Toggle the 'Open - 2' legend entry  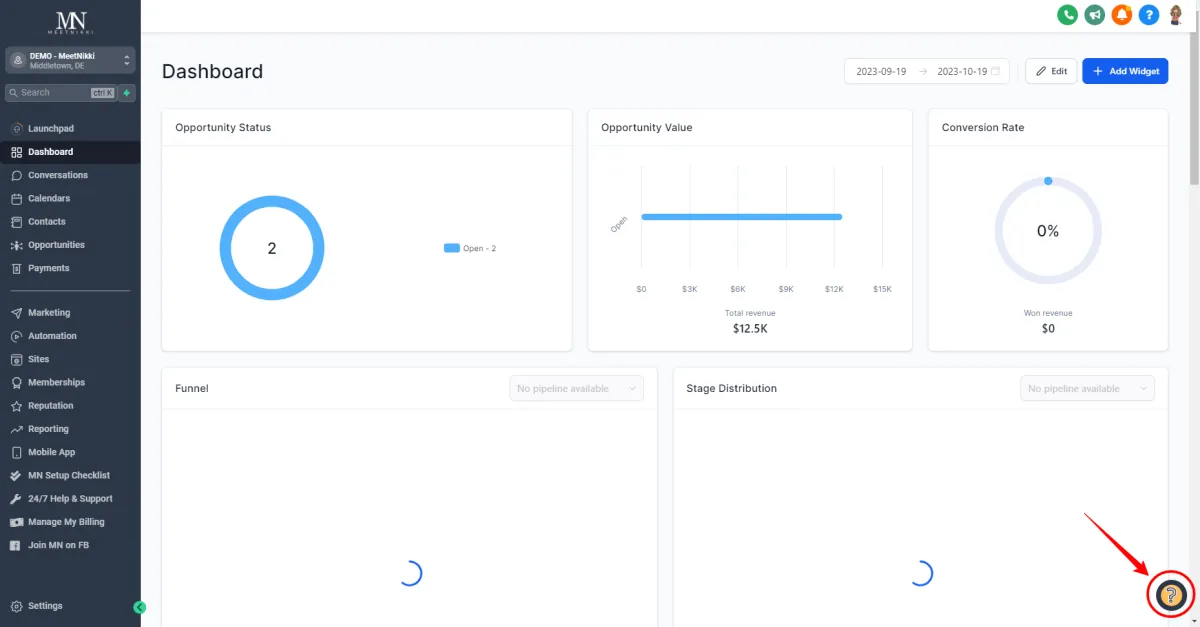[470, 248]
